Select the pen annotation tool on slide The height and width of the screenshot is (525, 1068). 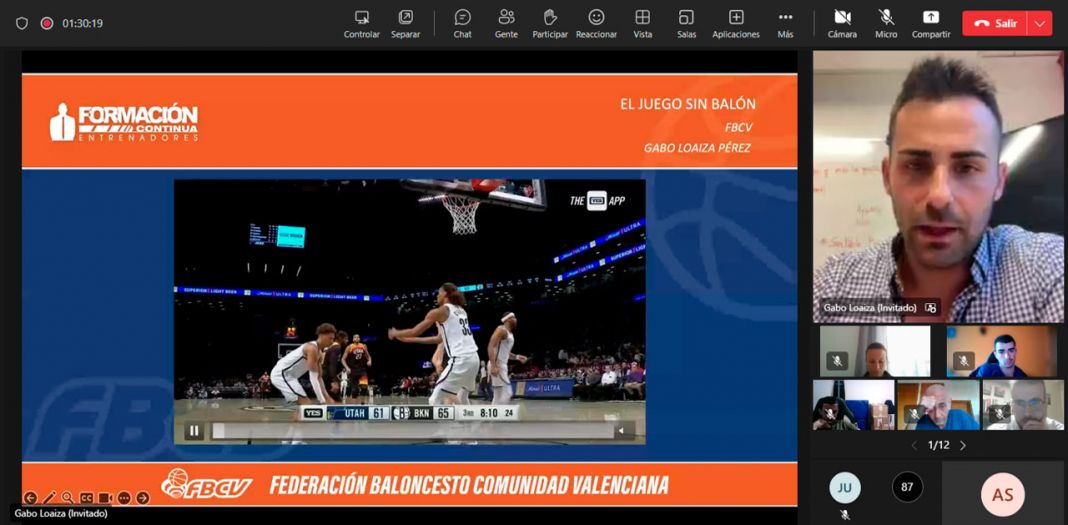(x=49, y=498)
